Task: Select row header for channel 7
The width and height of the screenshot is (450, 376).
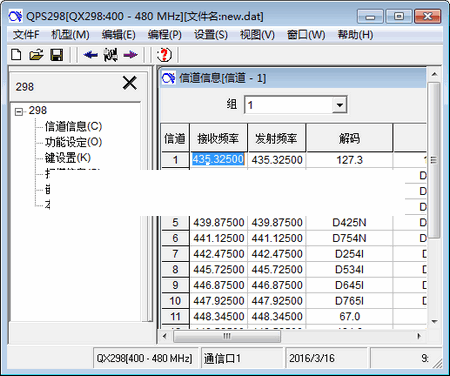Action: pyautogui.click(x=175, y=254)
